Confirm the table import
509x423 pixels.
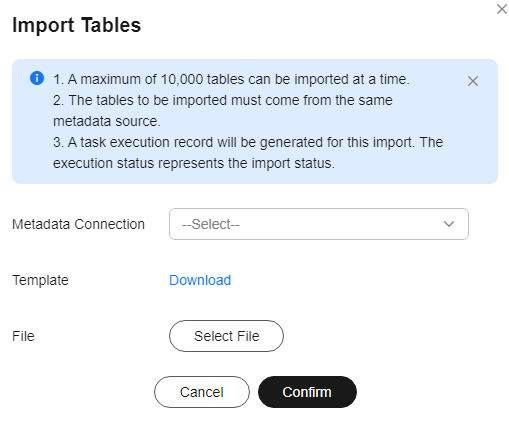307,392
